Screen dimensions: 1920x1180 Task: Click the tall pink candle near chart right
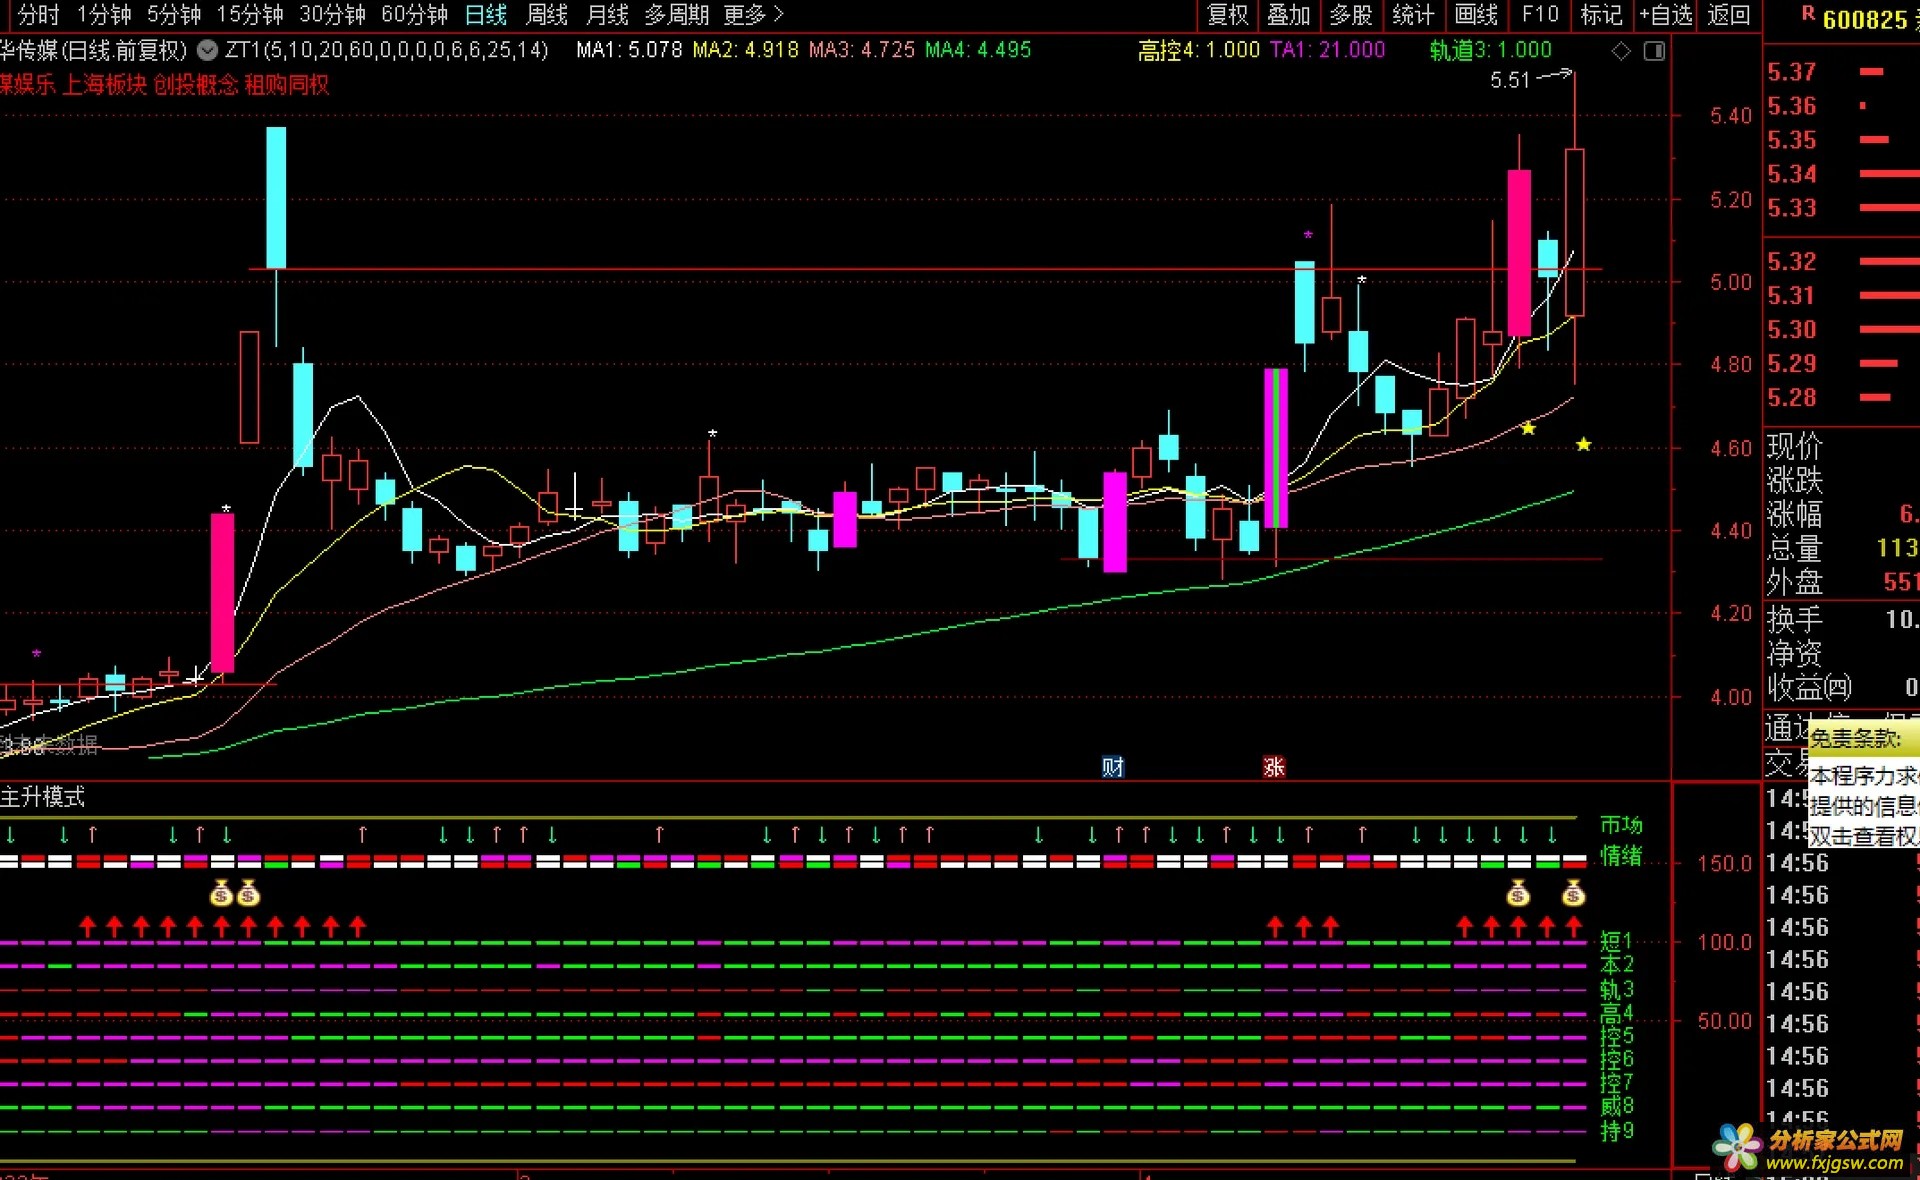pos(1519,253)
